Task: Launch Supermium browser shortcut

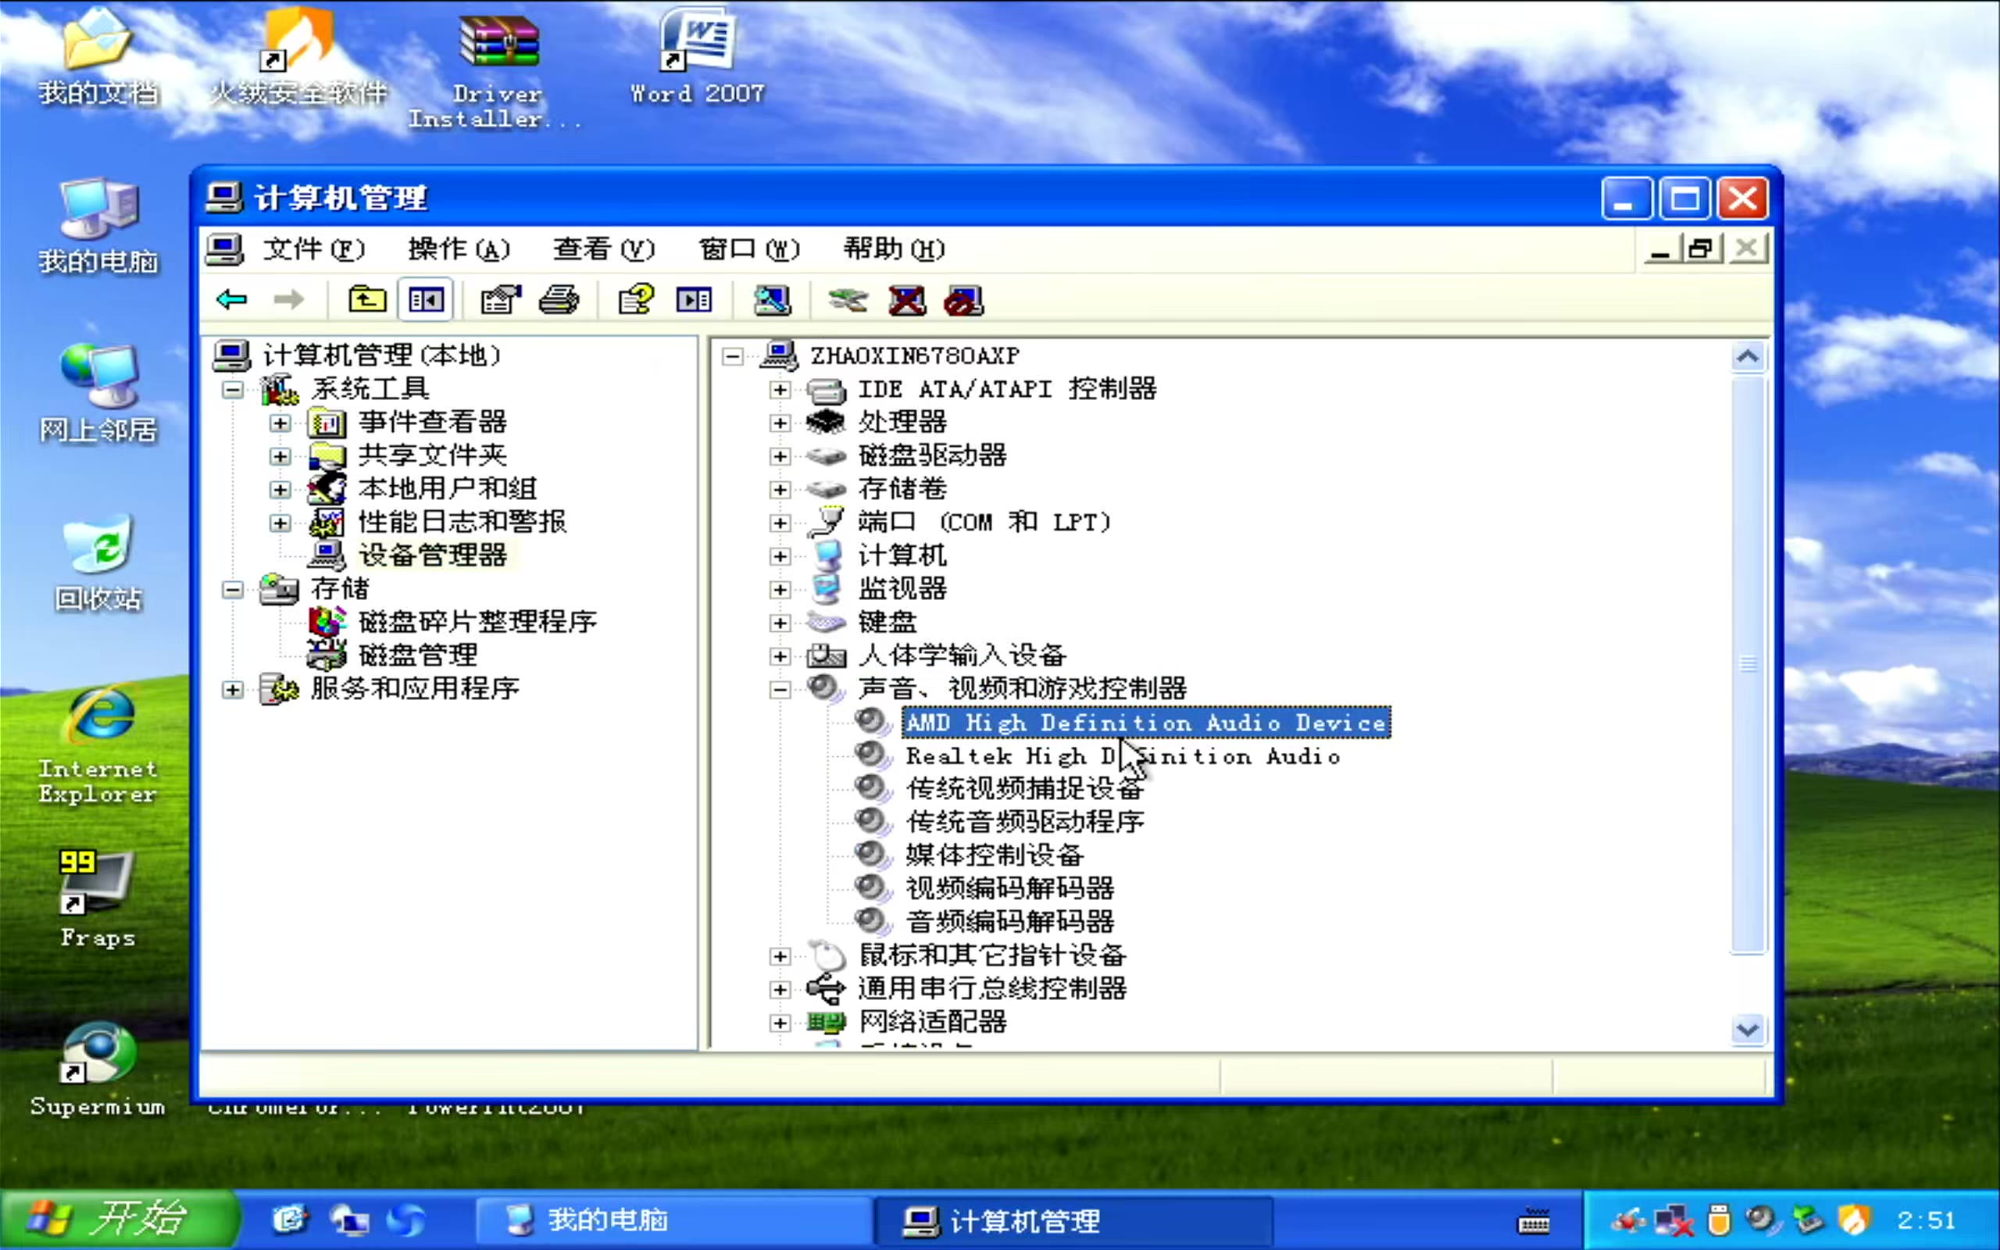Action: [x=97, y=1068]
